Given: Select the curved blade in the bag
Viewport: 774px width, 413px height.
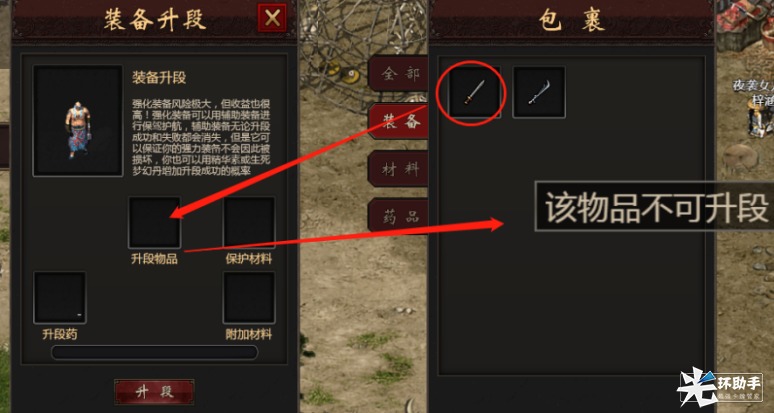Looking at the screenshot, I should point(539,92).
